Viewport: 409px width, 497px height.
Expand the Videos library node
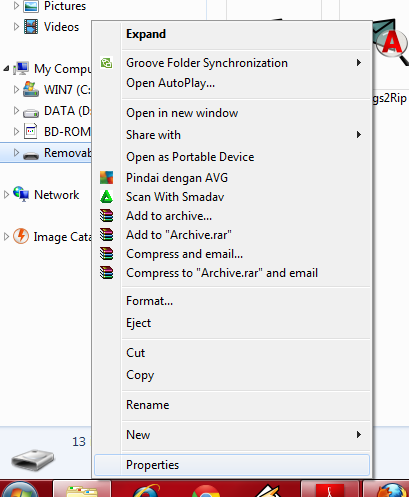tap(16, 26)
